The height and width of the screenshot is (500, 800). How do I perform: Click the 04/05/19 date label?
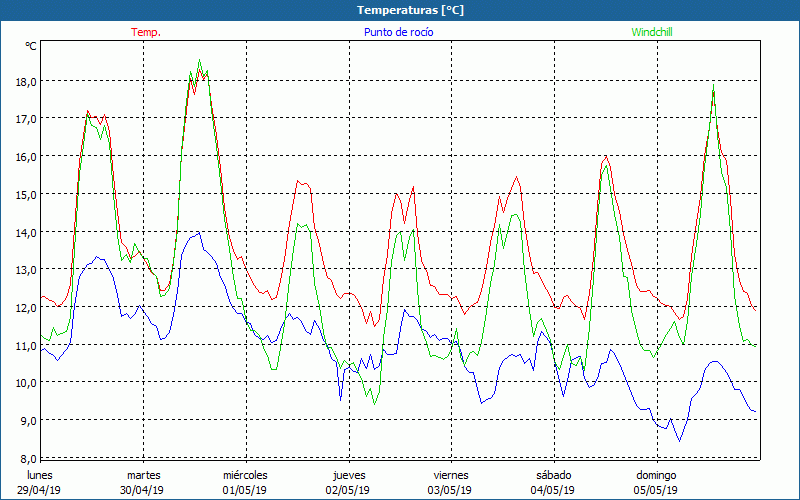pyautogui.click(x=553, y=490)
